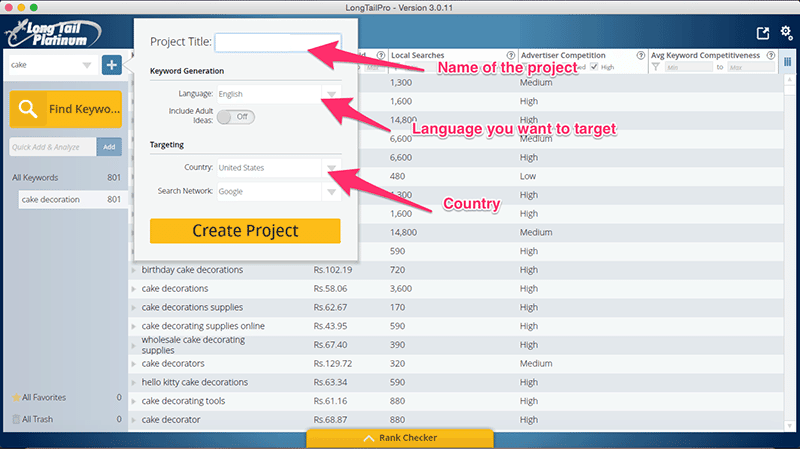Click help icon next to Local Searches
The image size is (800, 449).
pyautogui.click(x=511, y=55)
